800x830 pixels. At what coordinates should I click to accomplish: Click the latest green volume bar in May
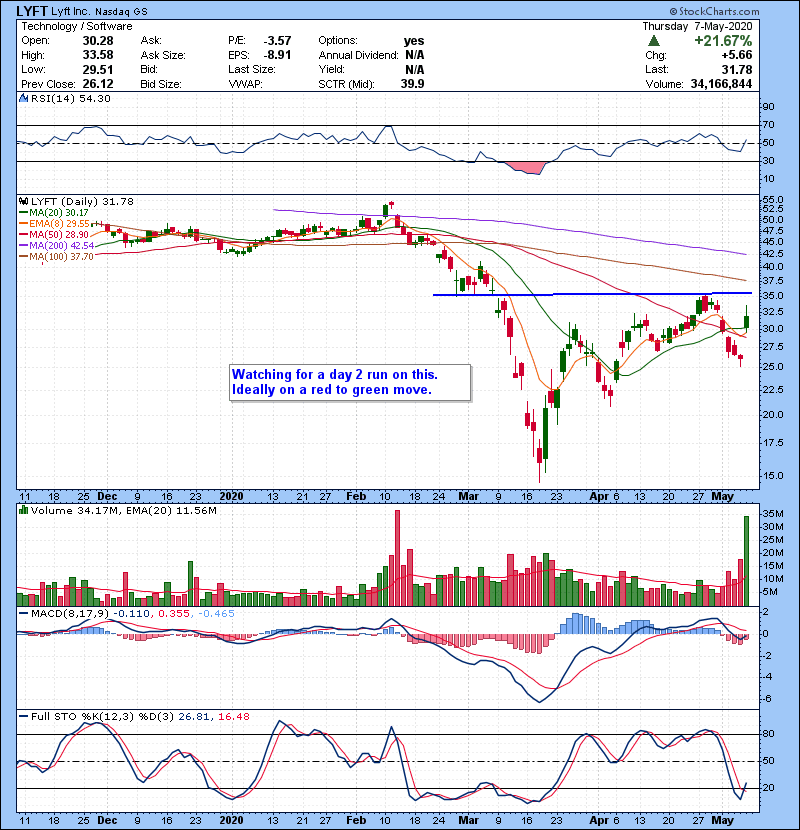(747, 561)
